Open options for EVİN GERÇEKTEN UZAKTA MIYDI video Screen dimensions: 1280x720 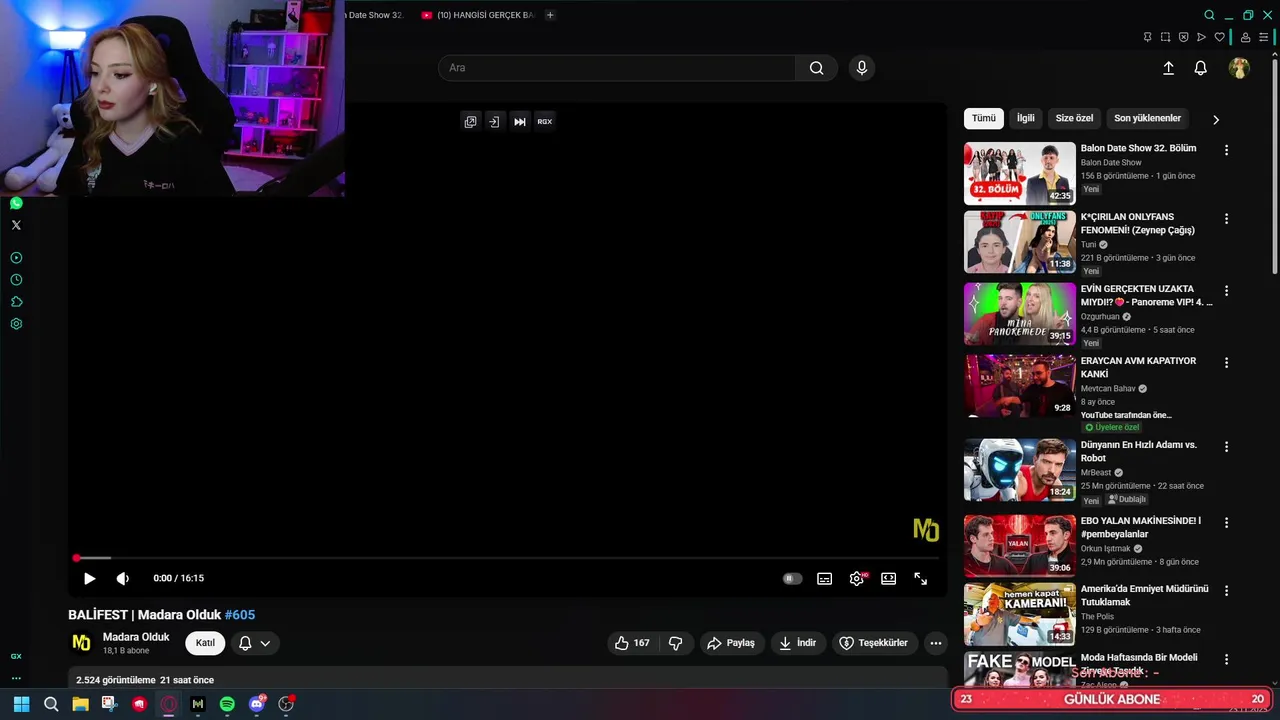(1226, 290)
